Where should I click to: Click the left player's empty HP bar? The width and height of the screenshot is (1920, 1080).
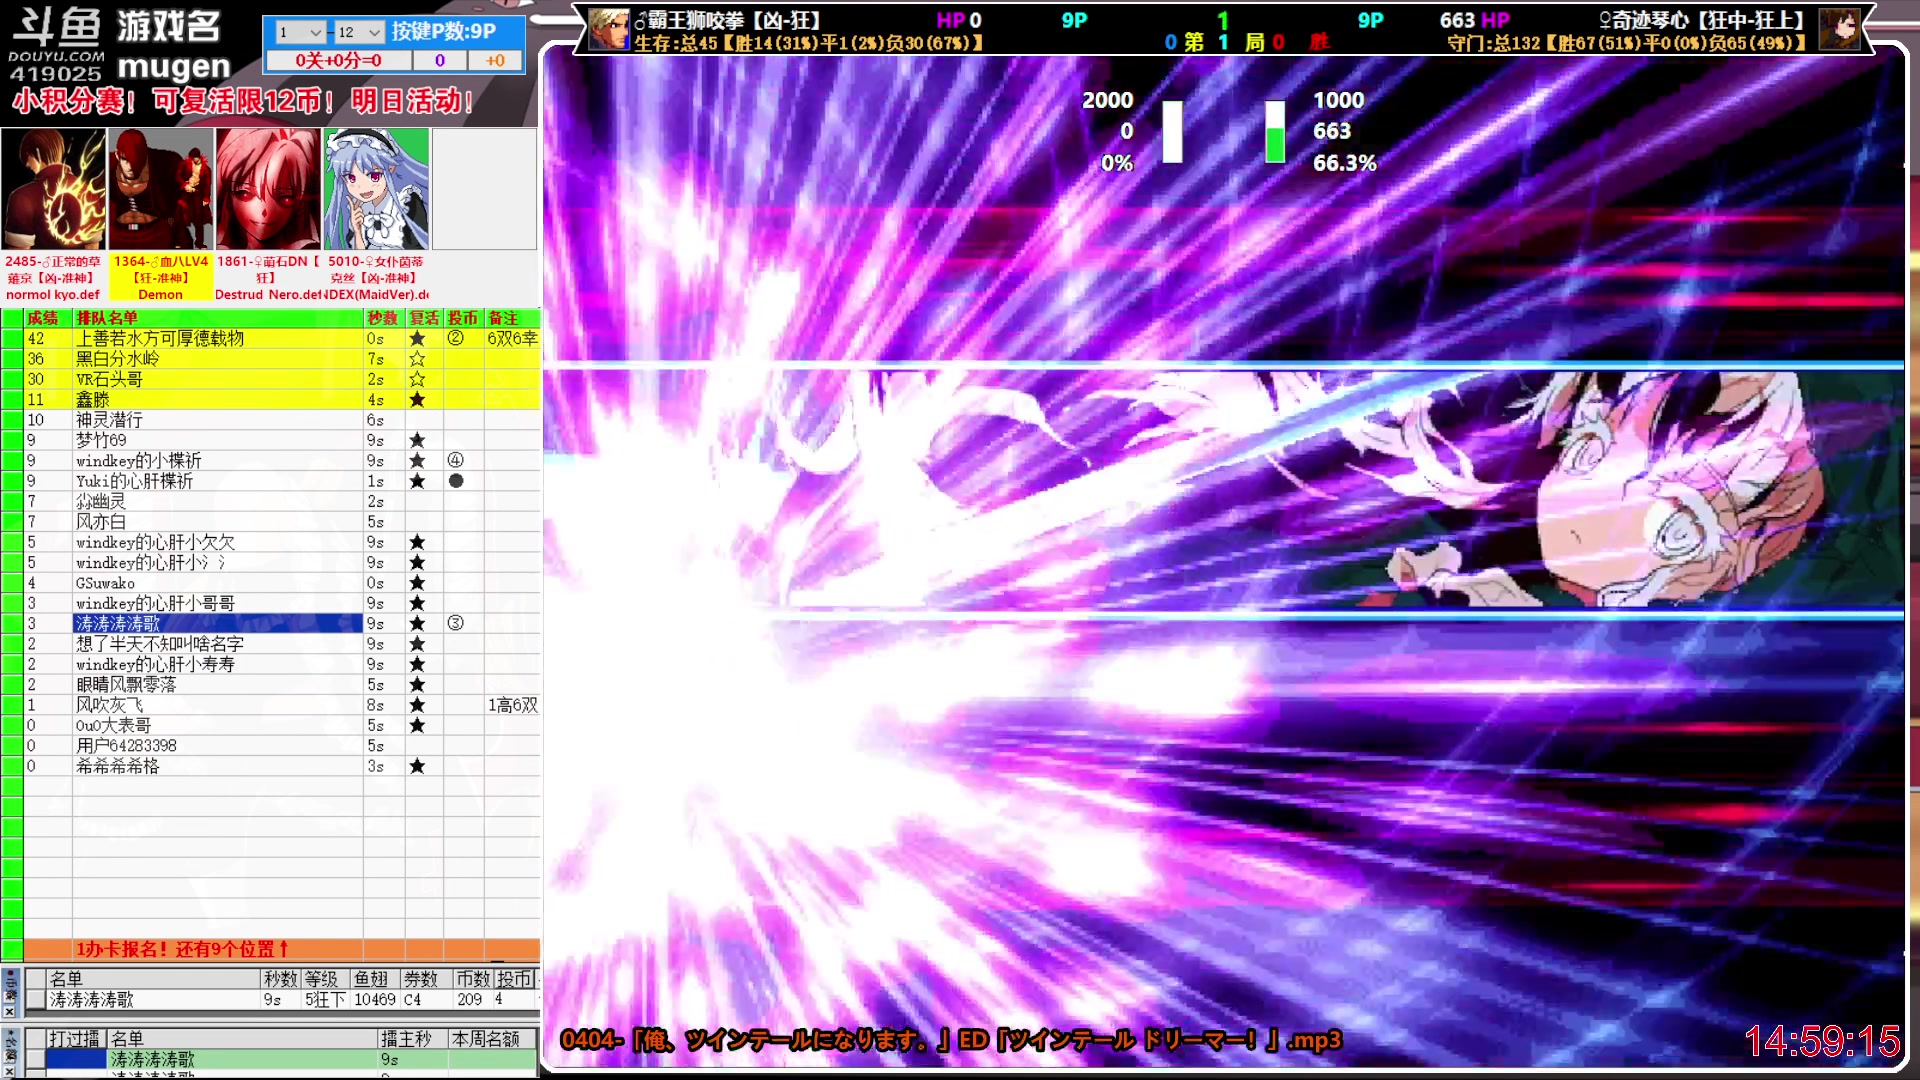tap(1172, 131)
